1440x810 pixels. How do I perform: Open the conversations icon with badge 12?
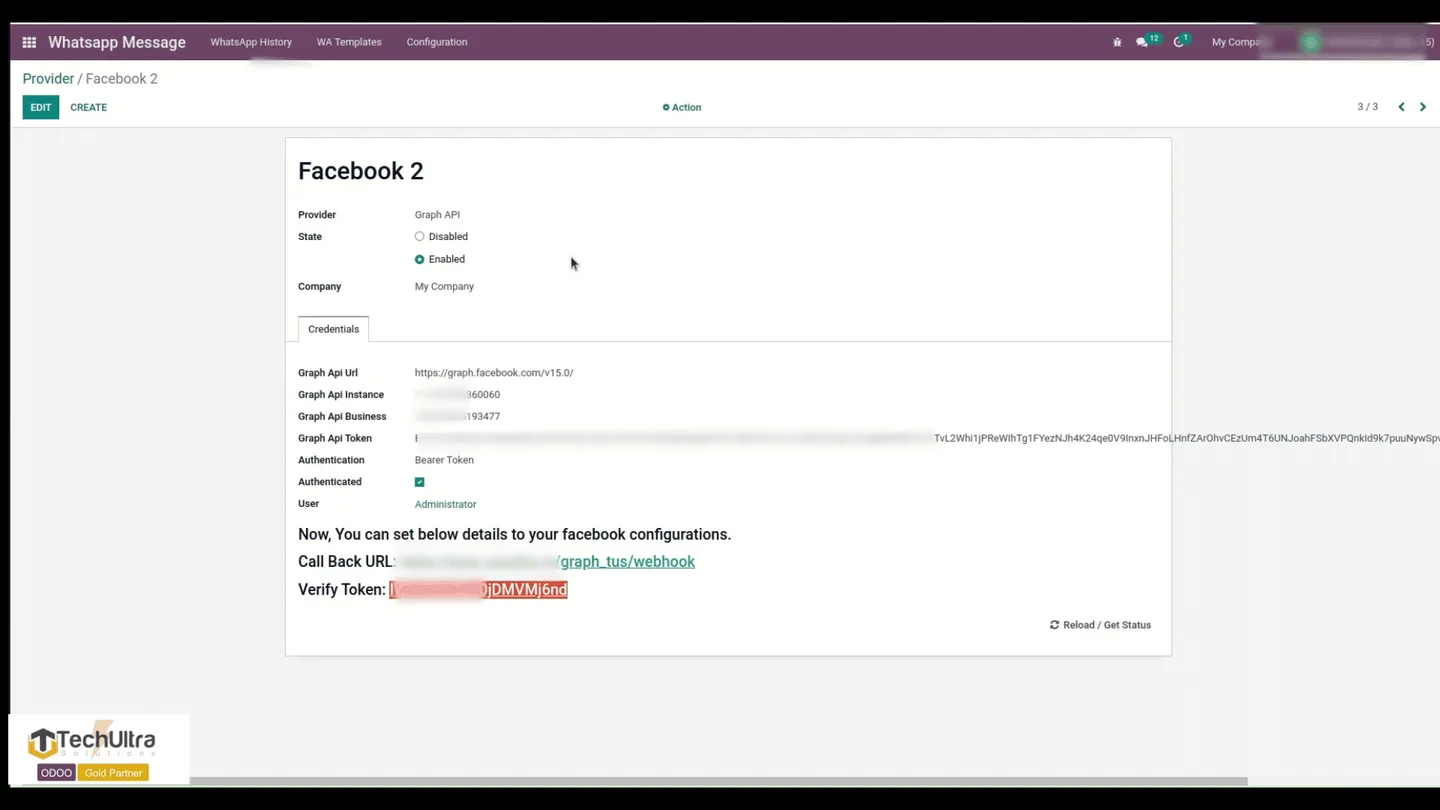click(x=1146, y=41)
